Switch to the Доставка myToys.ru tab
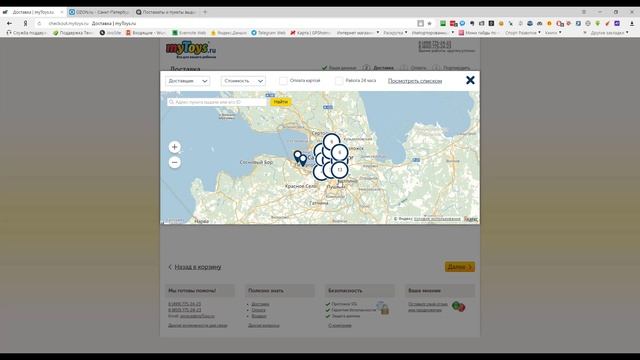Viewport: 640px width, 360px height. pos(33,12)
